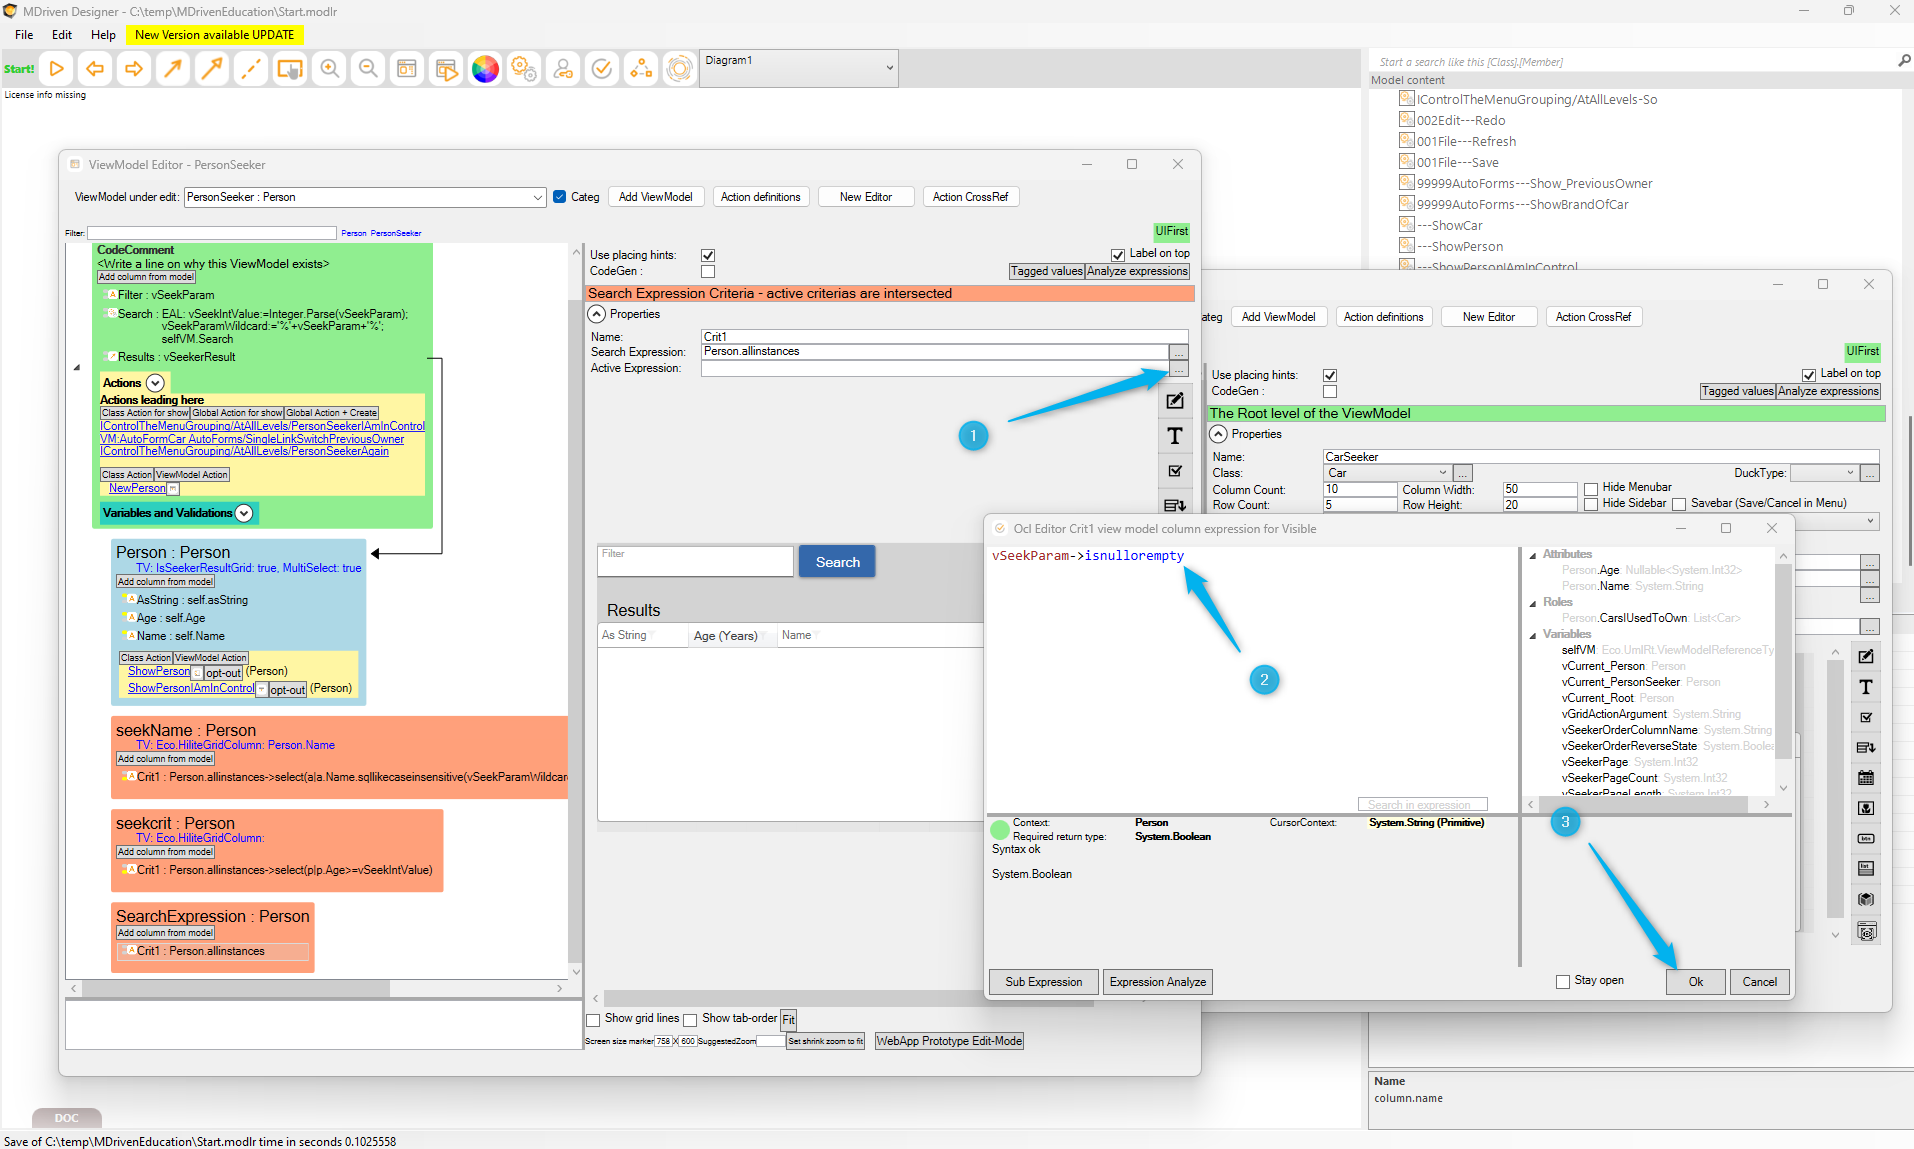The height and width of the screenshot is (1149, 1914).
Task: Click the text T tool icon
Action: coord(1175,436)
